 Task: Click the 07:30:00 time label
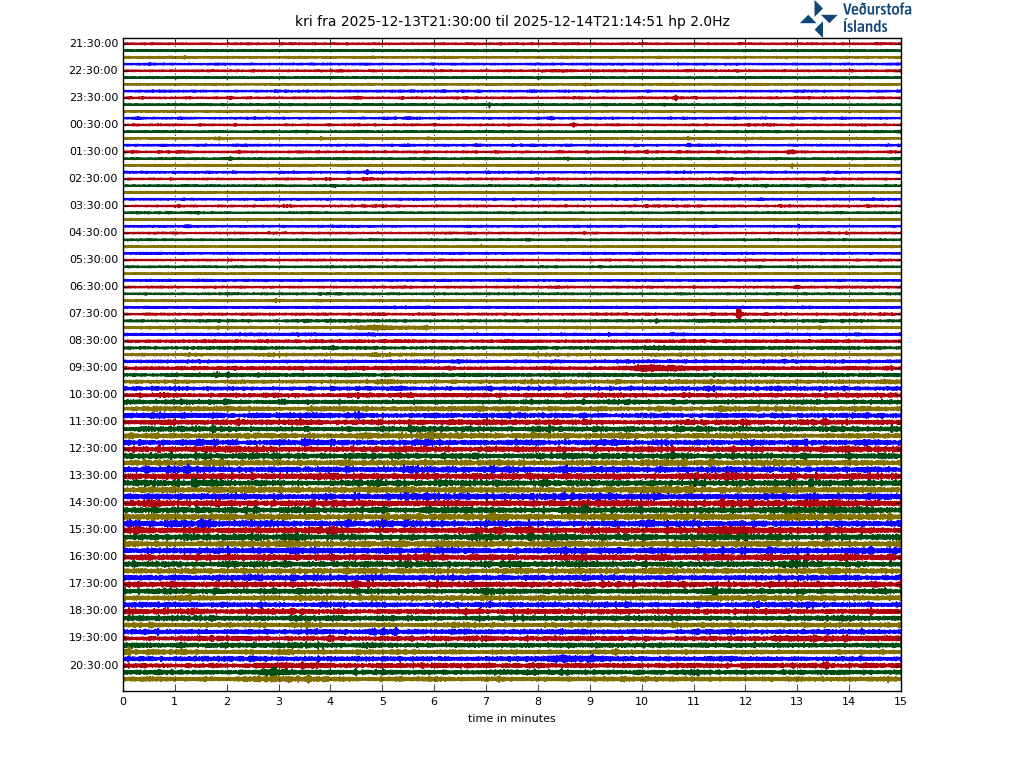[x=93, y=314]
